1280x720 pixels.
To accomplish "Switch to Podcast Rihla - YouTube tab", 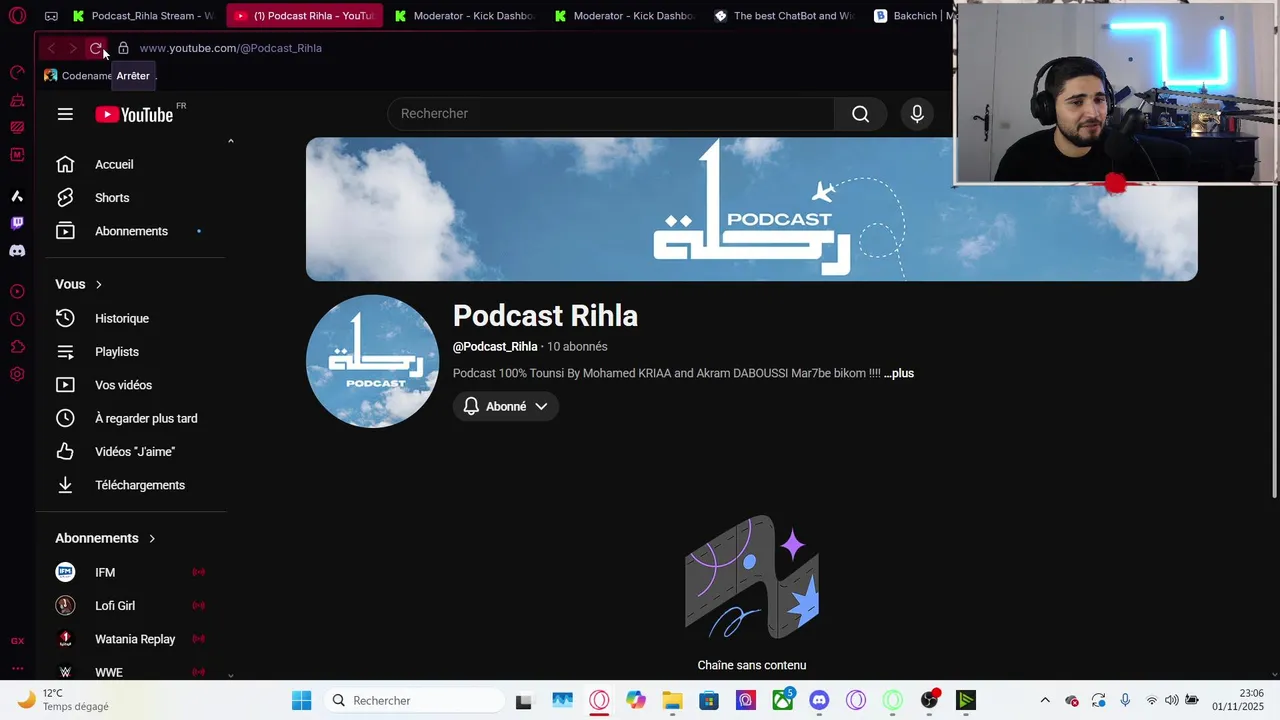I will [304, 16].
